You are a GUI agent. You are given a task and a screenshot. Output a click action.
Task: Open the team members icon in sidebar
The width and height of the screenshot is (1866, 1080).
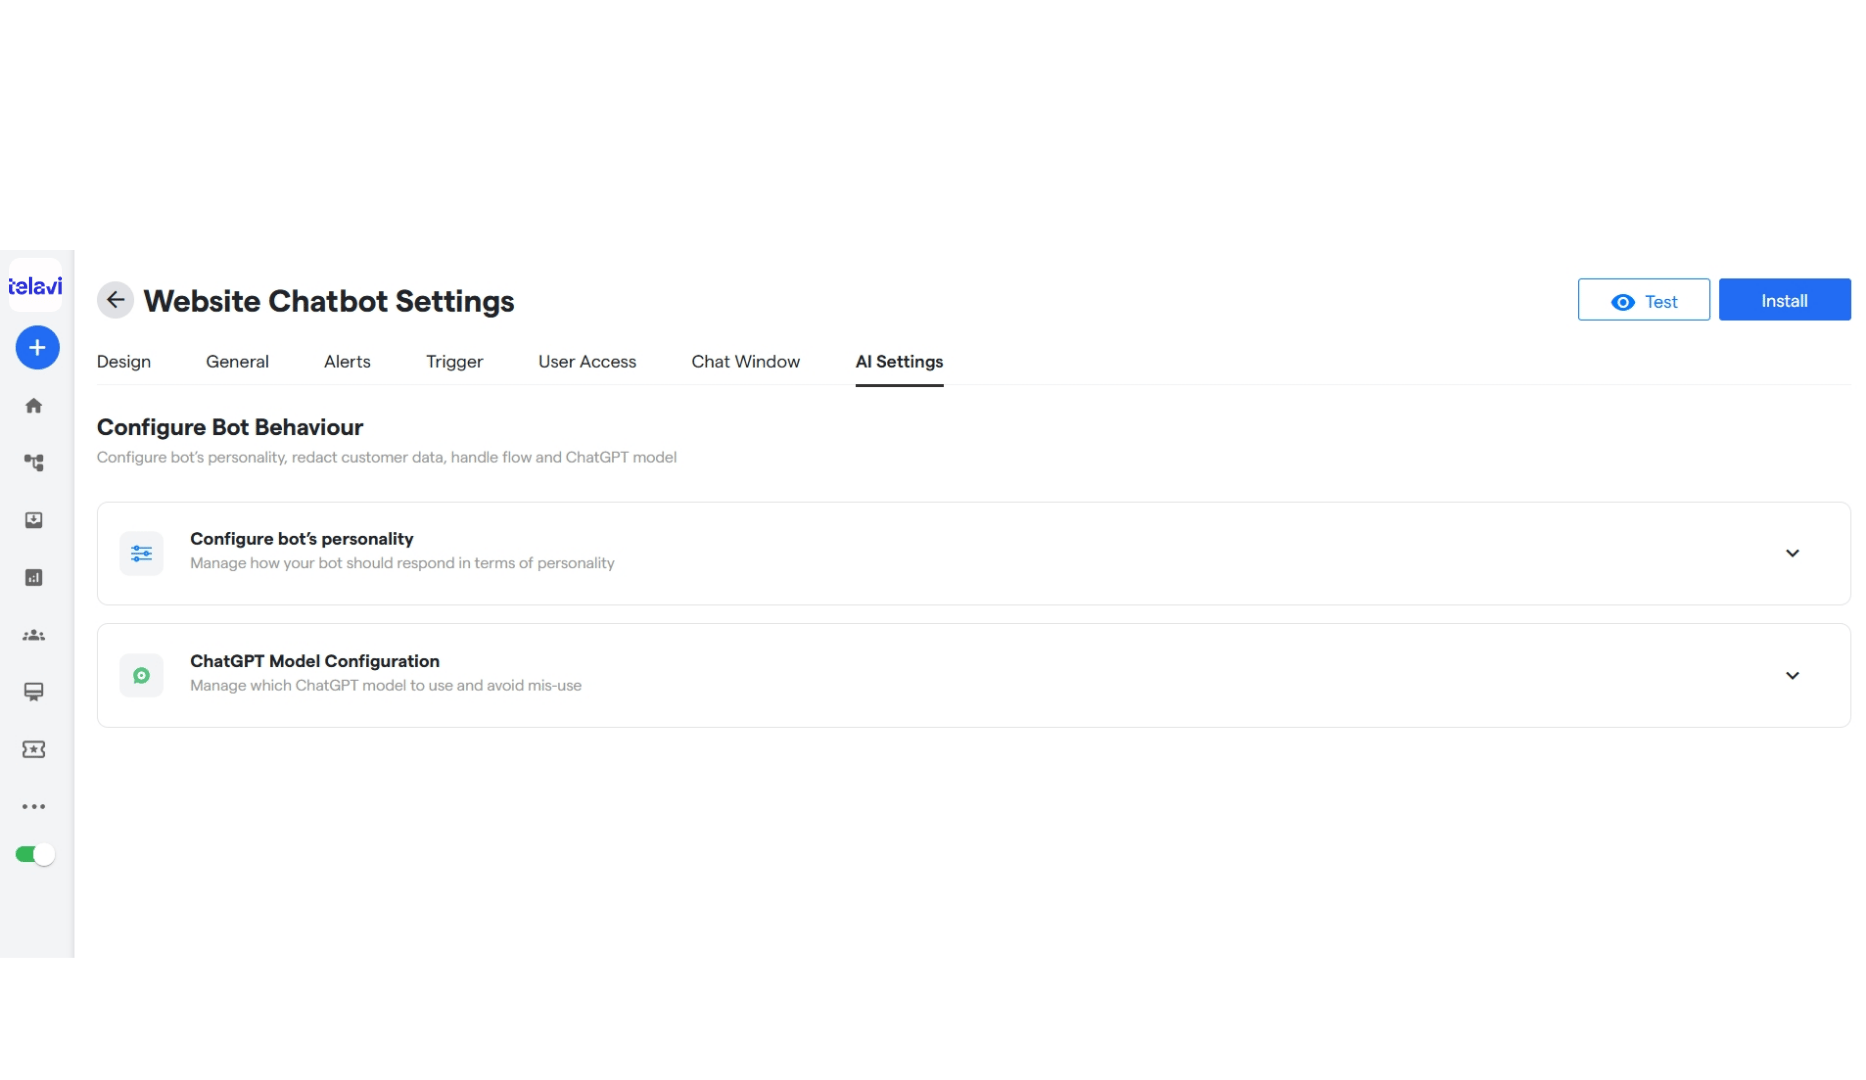(34, 635)
